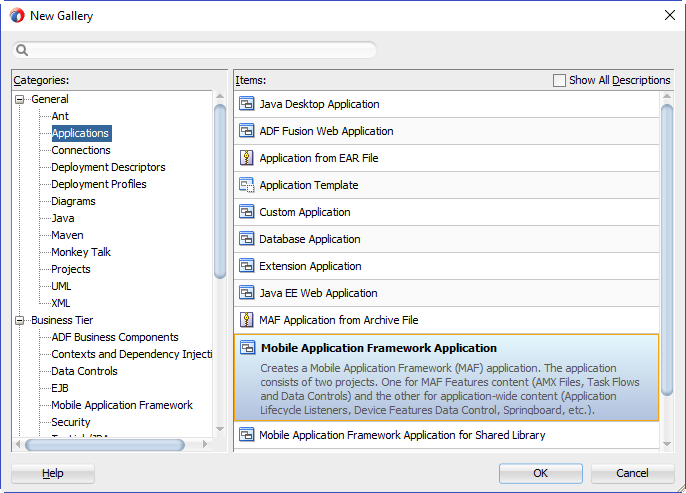
Task: Click the General tree label
Action: (50, 99)
